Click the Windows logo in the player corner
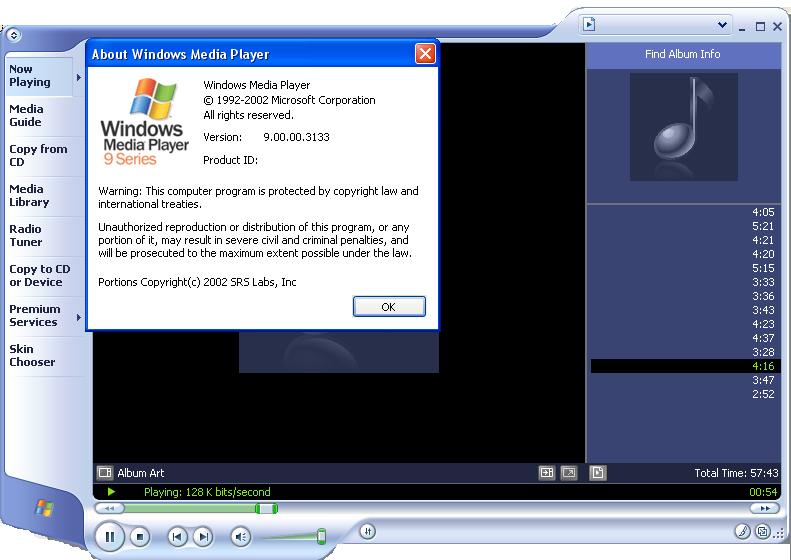Viewport: 791px width, 560px height. [44, 508]
